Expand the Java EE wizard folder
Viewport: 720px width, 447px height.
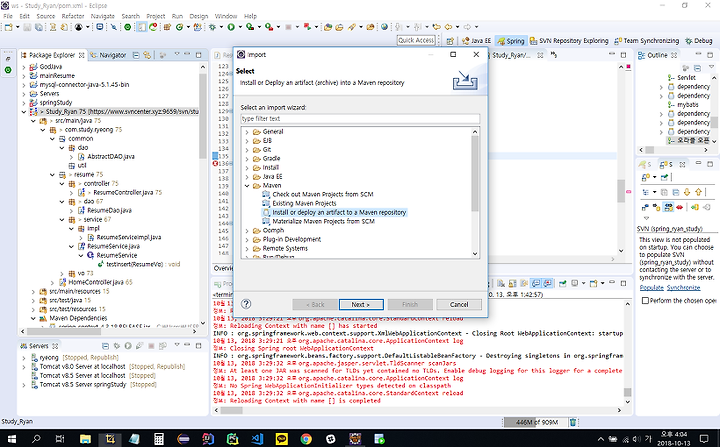tap(247, 177)
